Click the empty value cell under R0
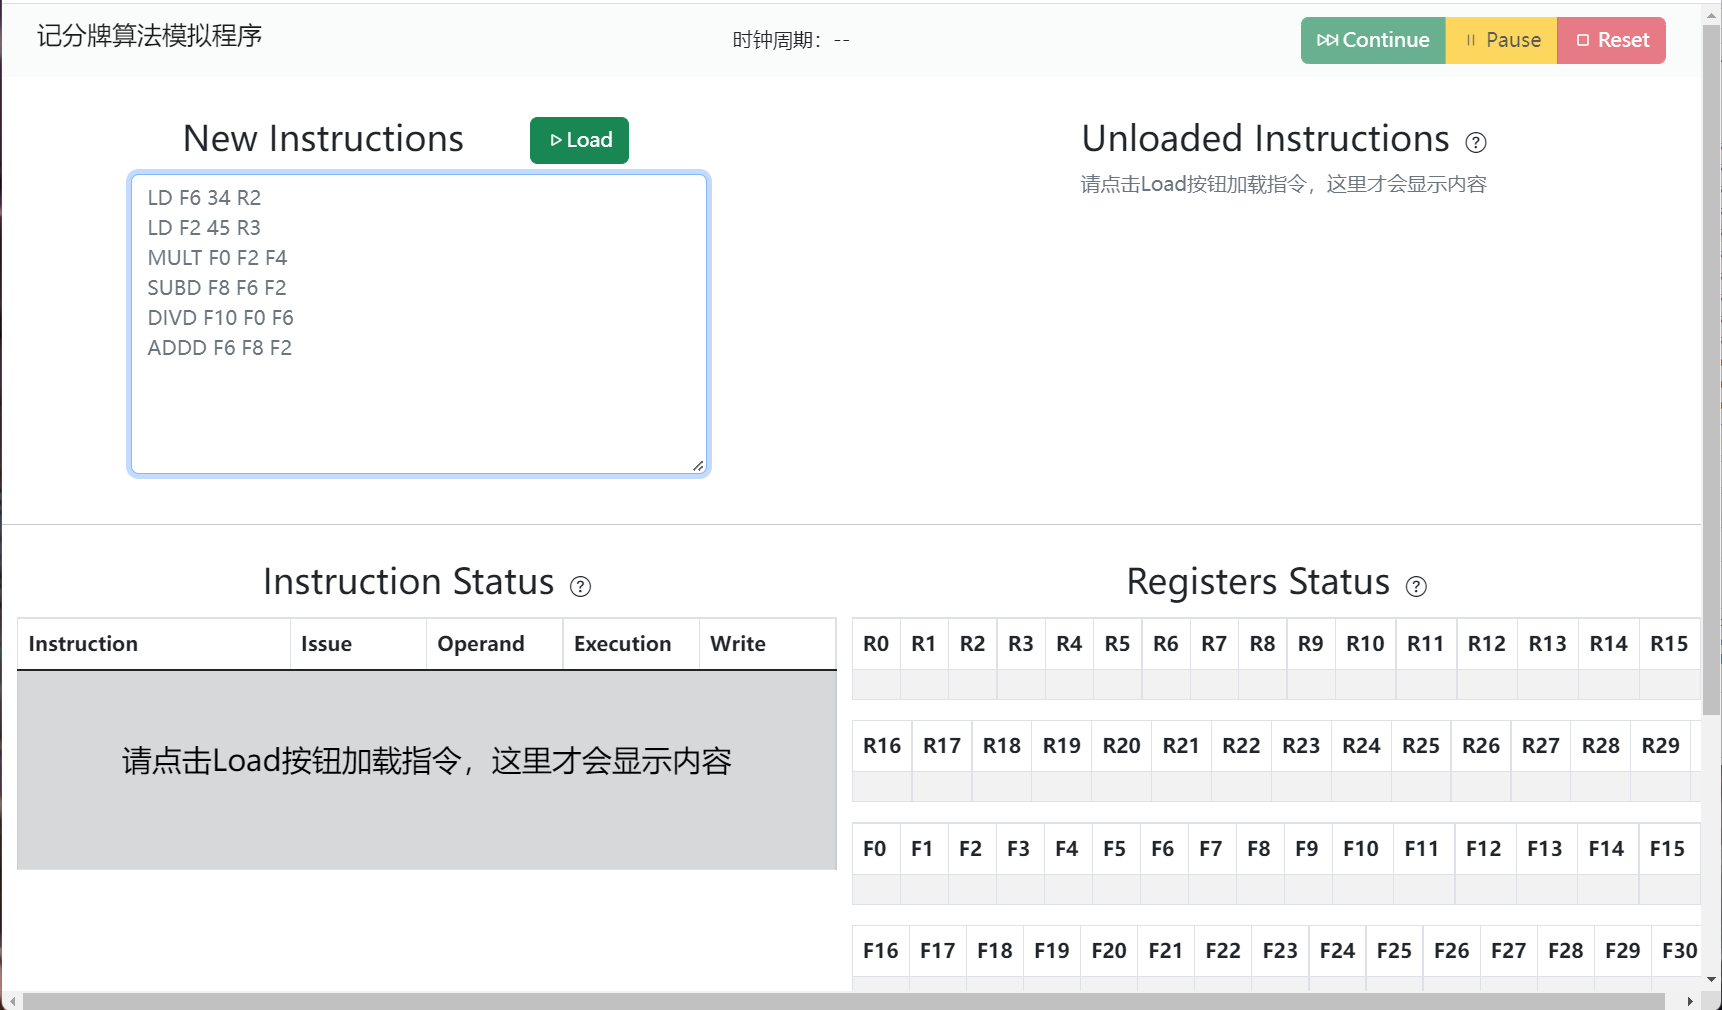 coord(876,684)
